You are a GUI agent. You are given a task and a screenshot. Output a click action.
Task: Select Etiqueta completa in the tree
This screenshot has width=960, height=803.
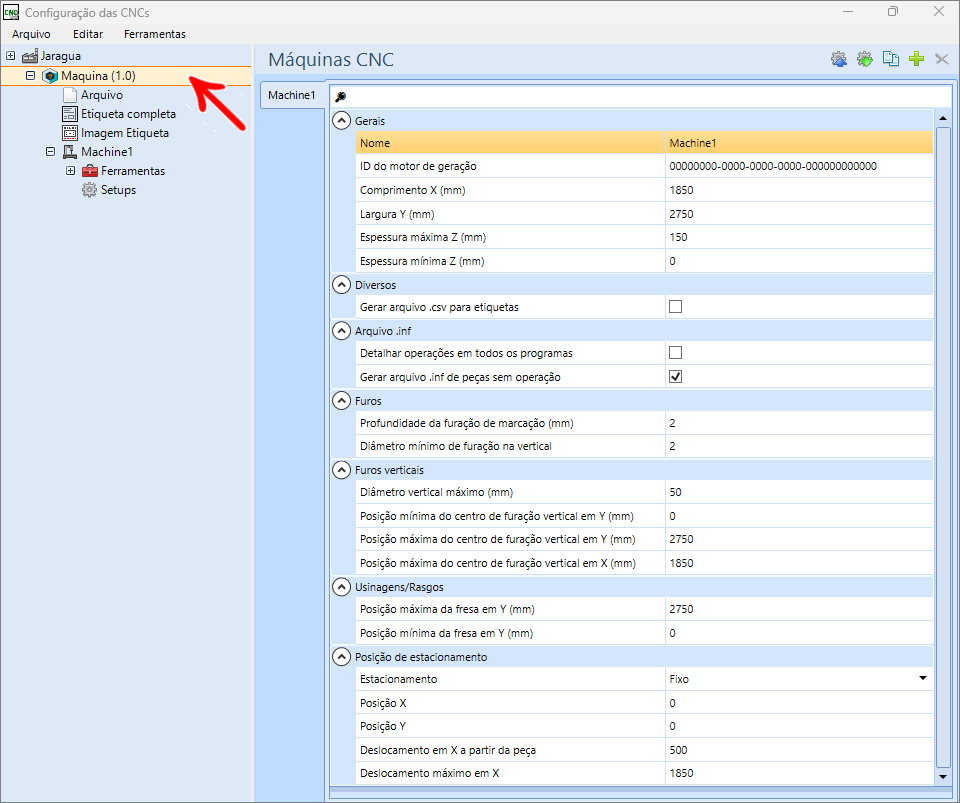click(x=129, y=114)
